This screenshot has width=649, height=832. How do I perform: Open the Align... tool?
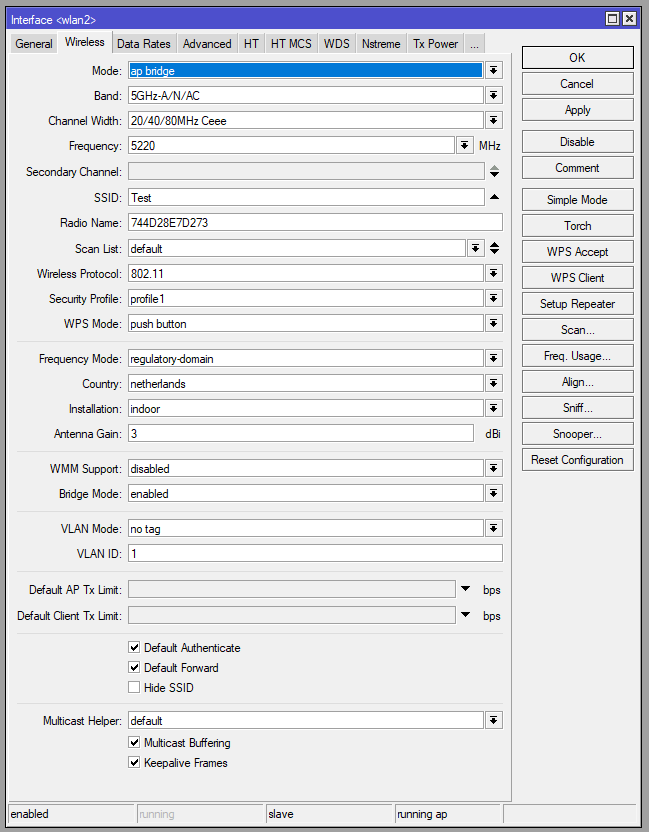pyautogui.click(x=577, y=382)
